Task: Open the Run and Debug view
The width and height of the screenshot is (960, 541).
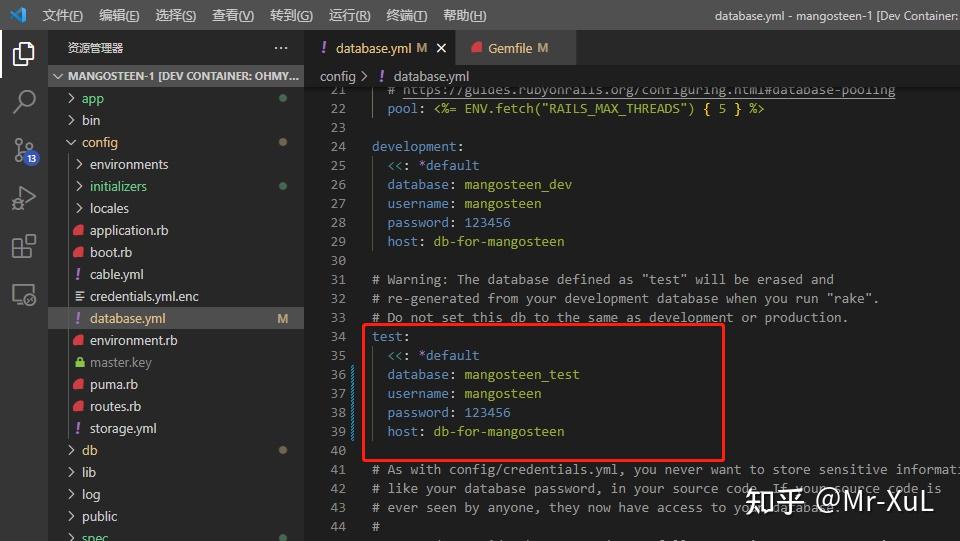Action: tap(24, 198)
